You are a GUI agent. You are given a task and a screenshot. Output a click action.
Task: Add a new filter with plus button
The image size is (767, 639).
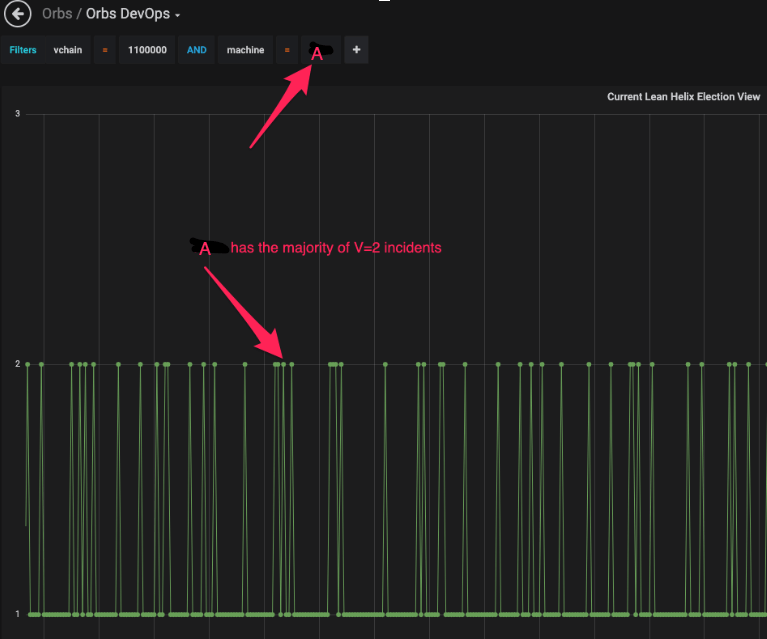coord(357,50)
